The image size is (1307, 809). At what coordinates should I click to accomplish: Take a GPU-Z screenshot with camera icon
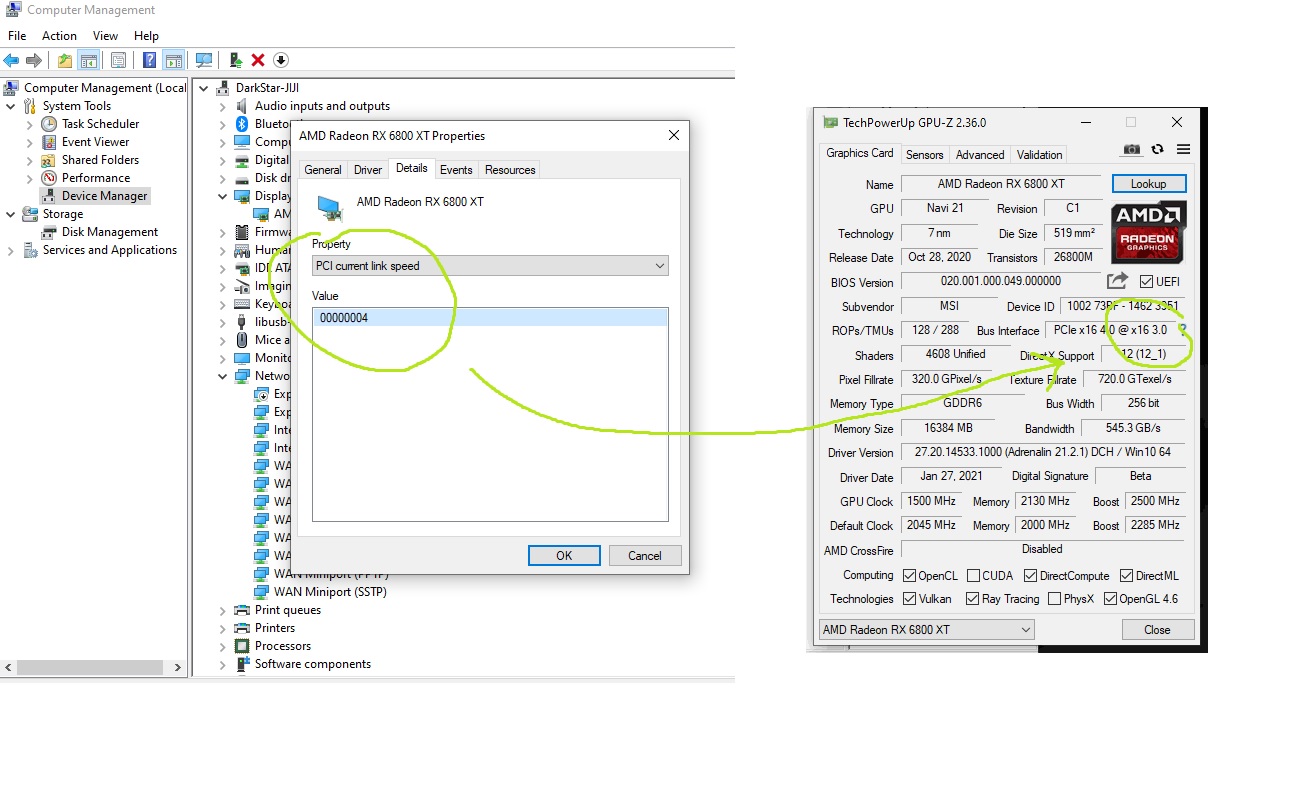pos(1131,149)
